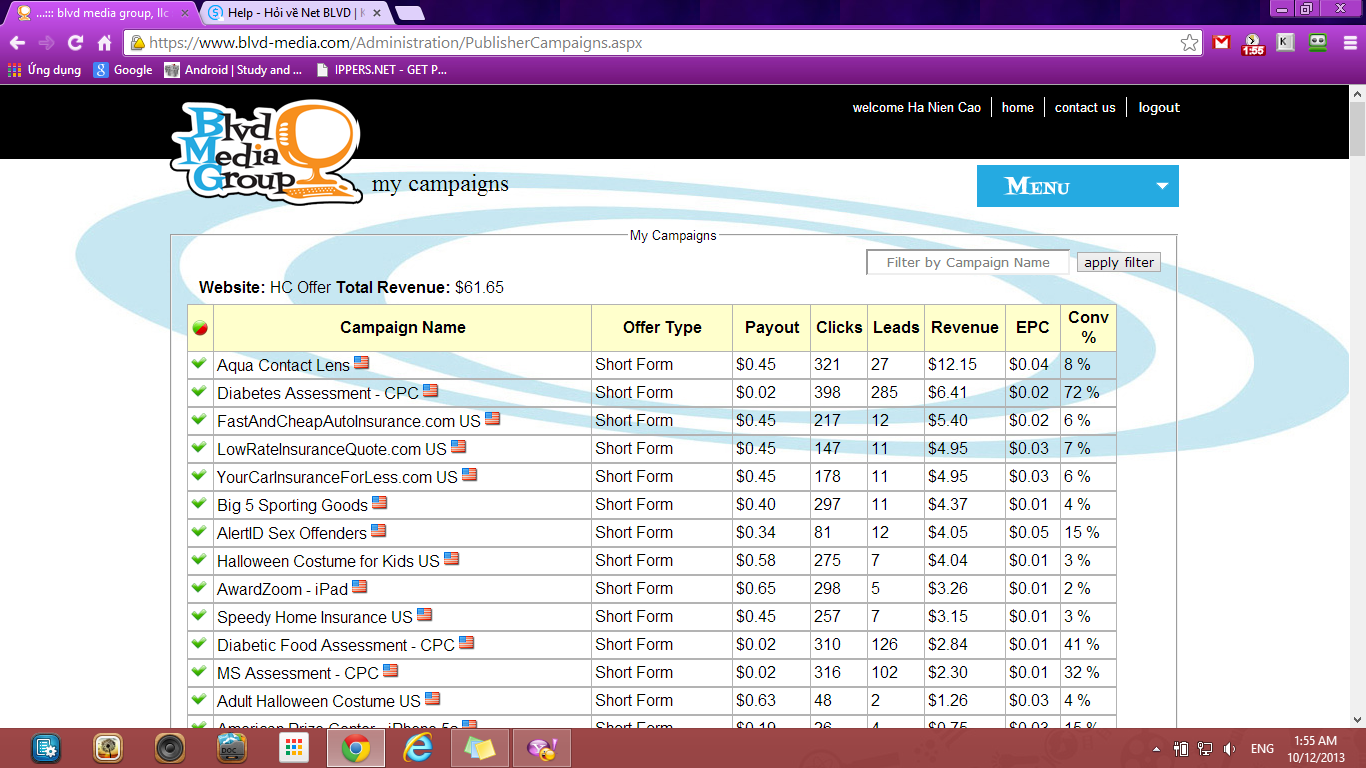
Task: Expand the blue Menu dropdown
Action: tap(1078, 186)
